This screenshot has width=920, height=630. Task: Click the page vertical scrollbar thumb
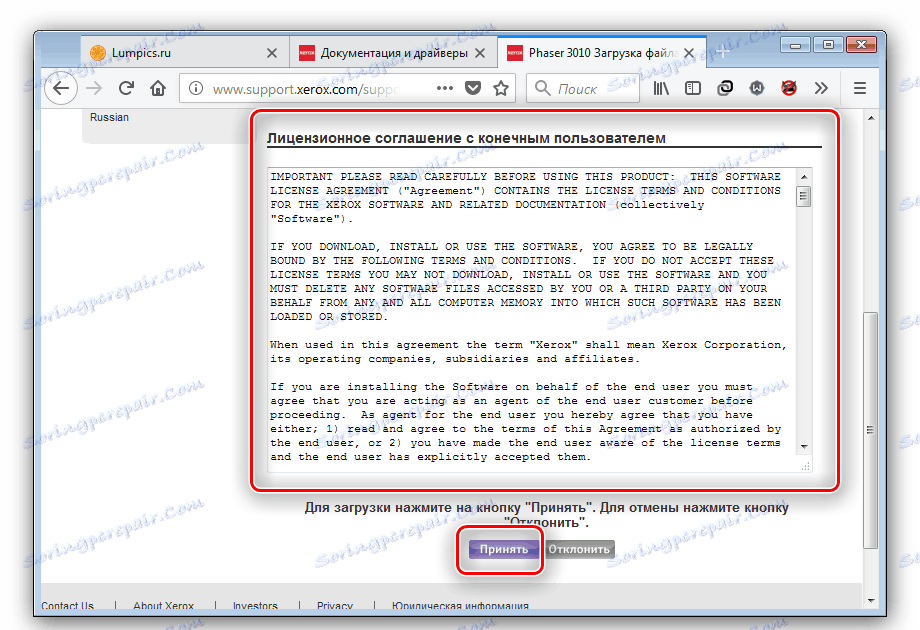[x=871, y=430]
